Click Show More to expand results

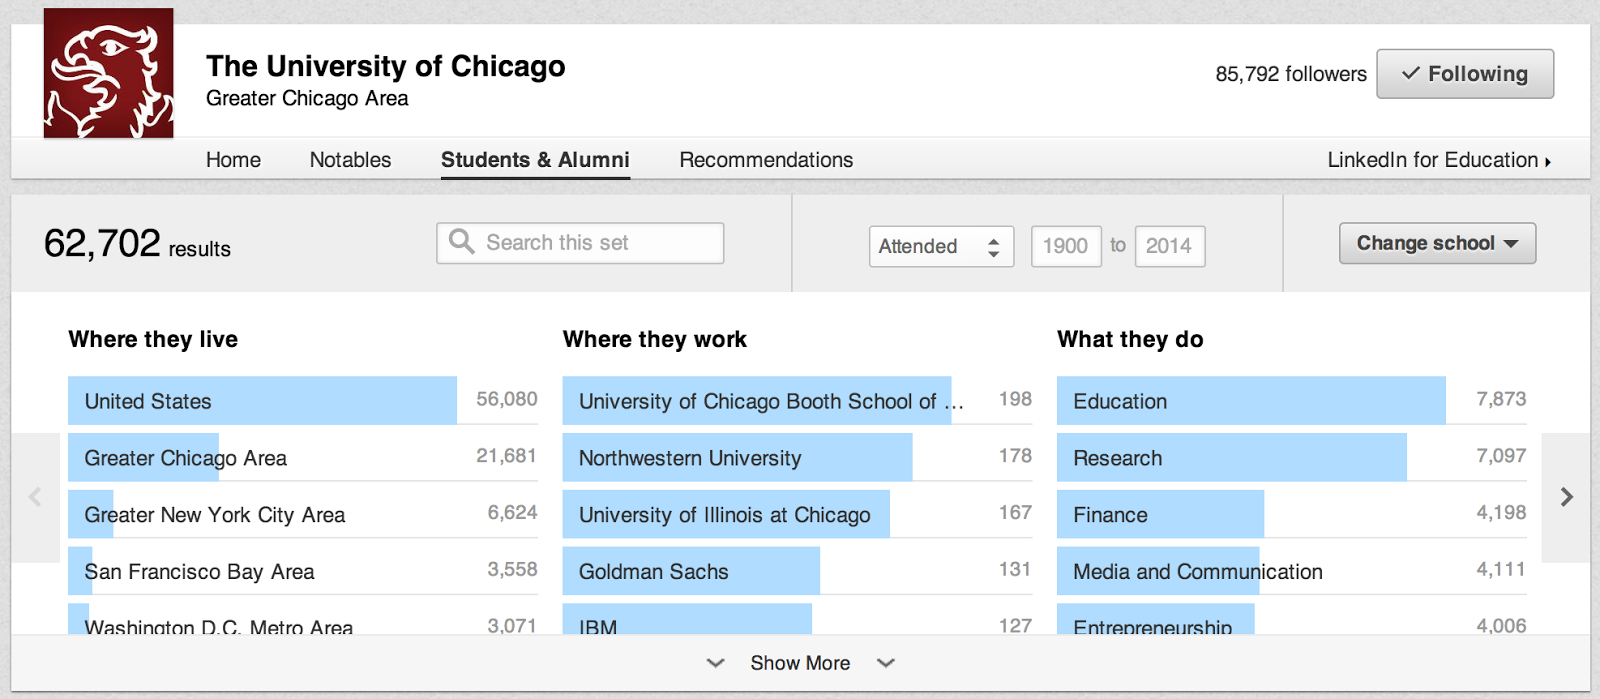(800, 663)
